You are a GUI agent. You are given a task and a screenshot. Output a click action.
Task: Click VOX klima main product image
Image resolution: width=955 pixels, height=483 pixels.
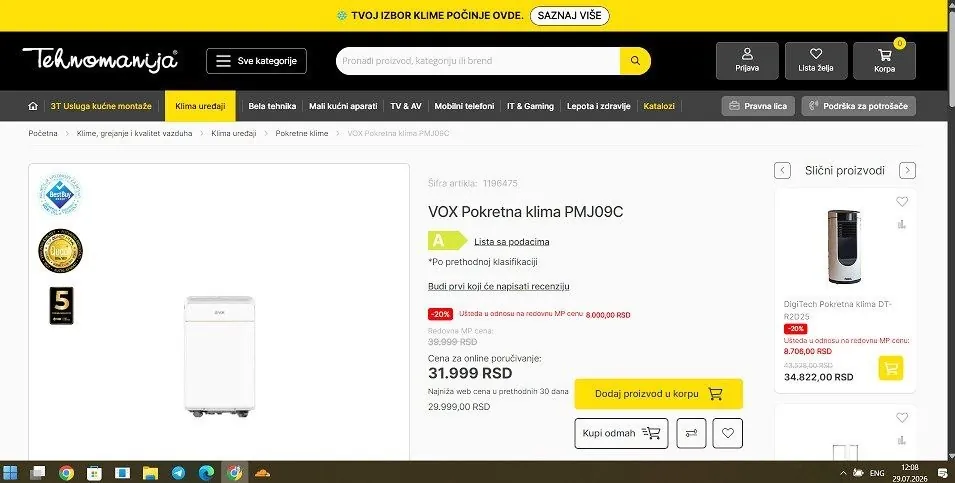point(220,357)
